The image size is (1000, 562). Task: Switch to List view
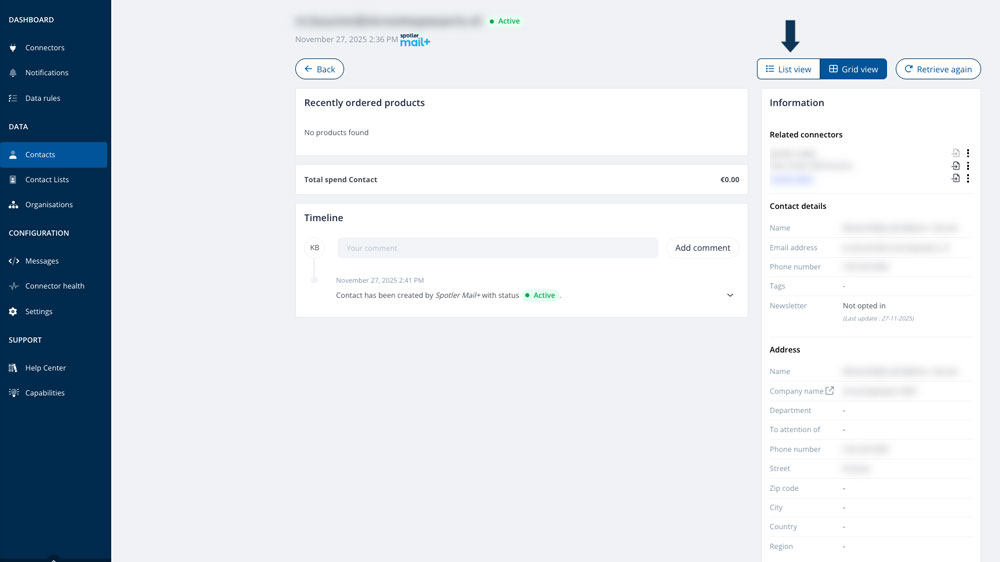[x=788, y=69]
